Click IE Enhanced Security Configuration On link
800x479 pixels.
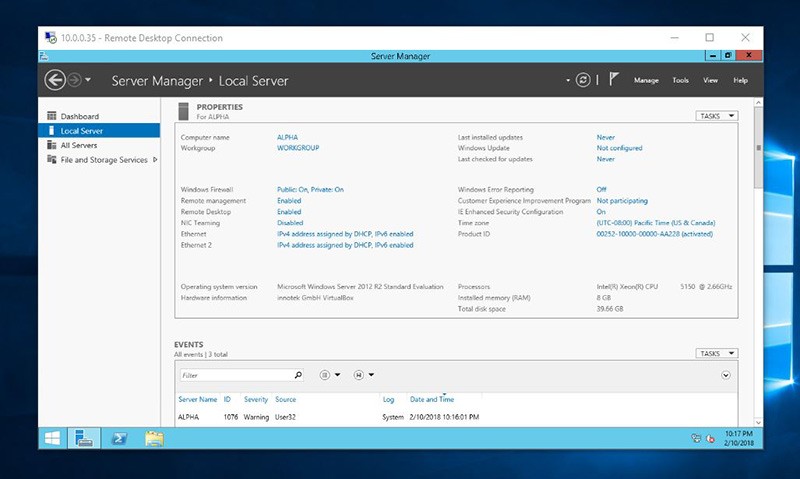pos(601,212)
